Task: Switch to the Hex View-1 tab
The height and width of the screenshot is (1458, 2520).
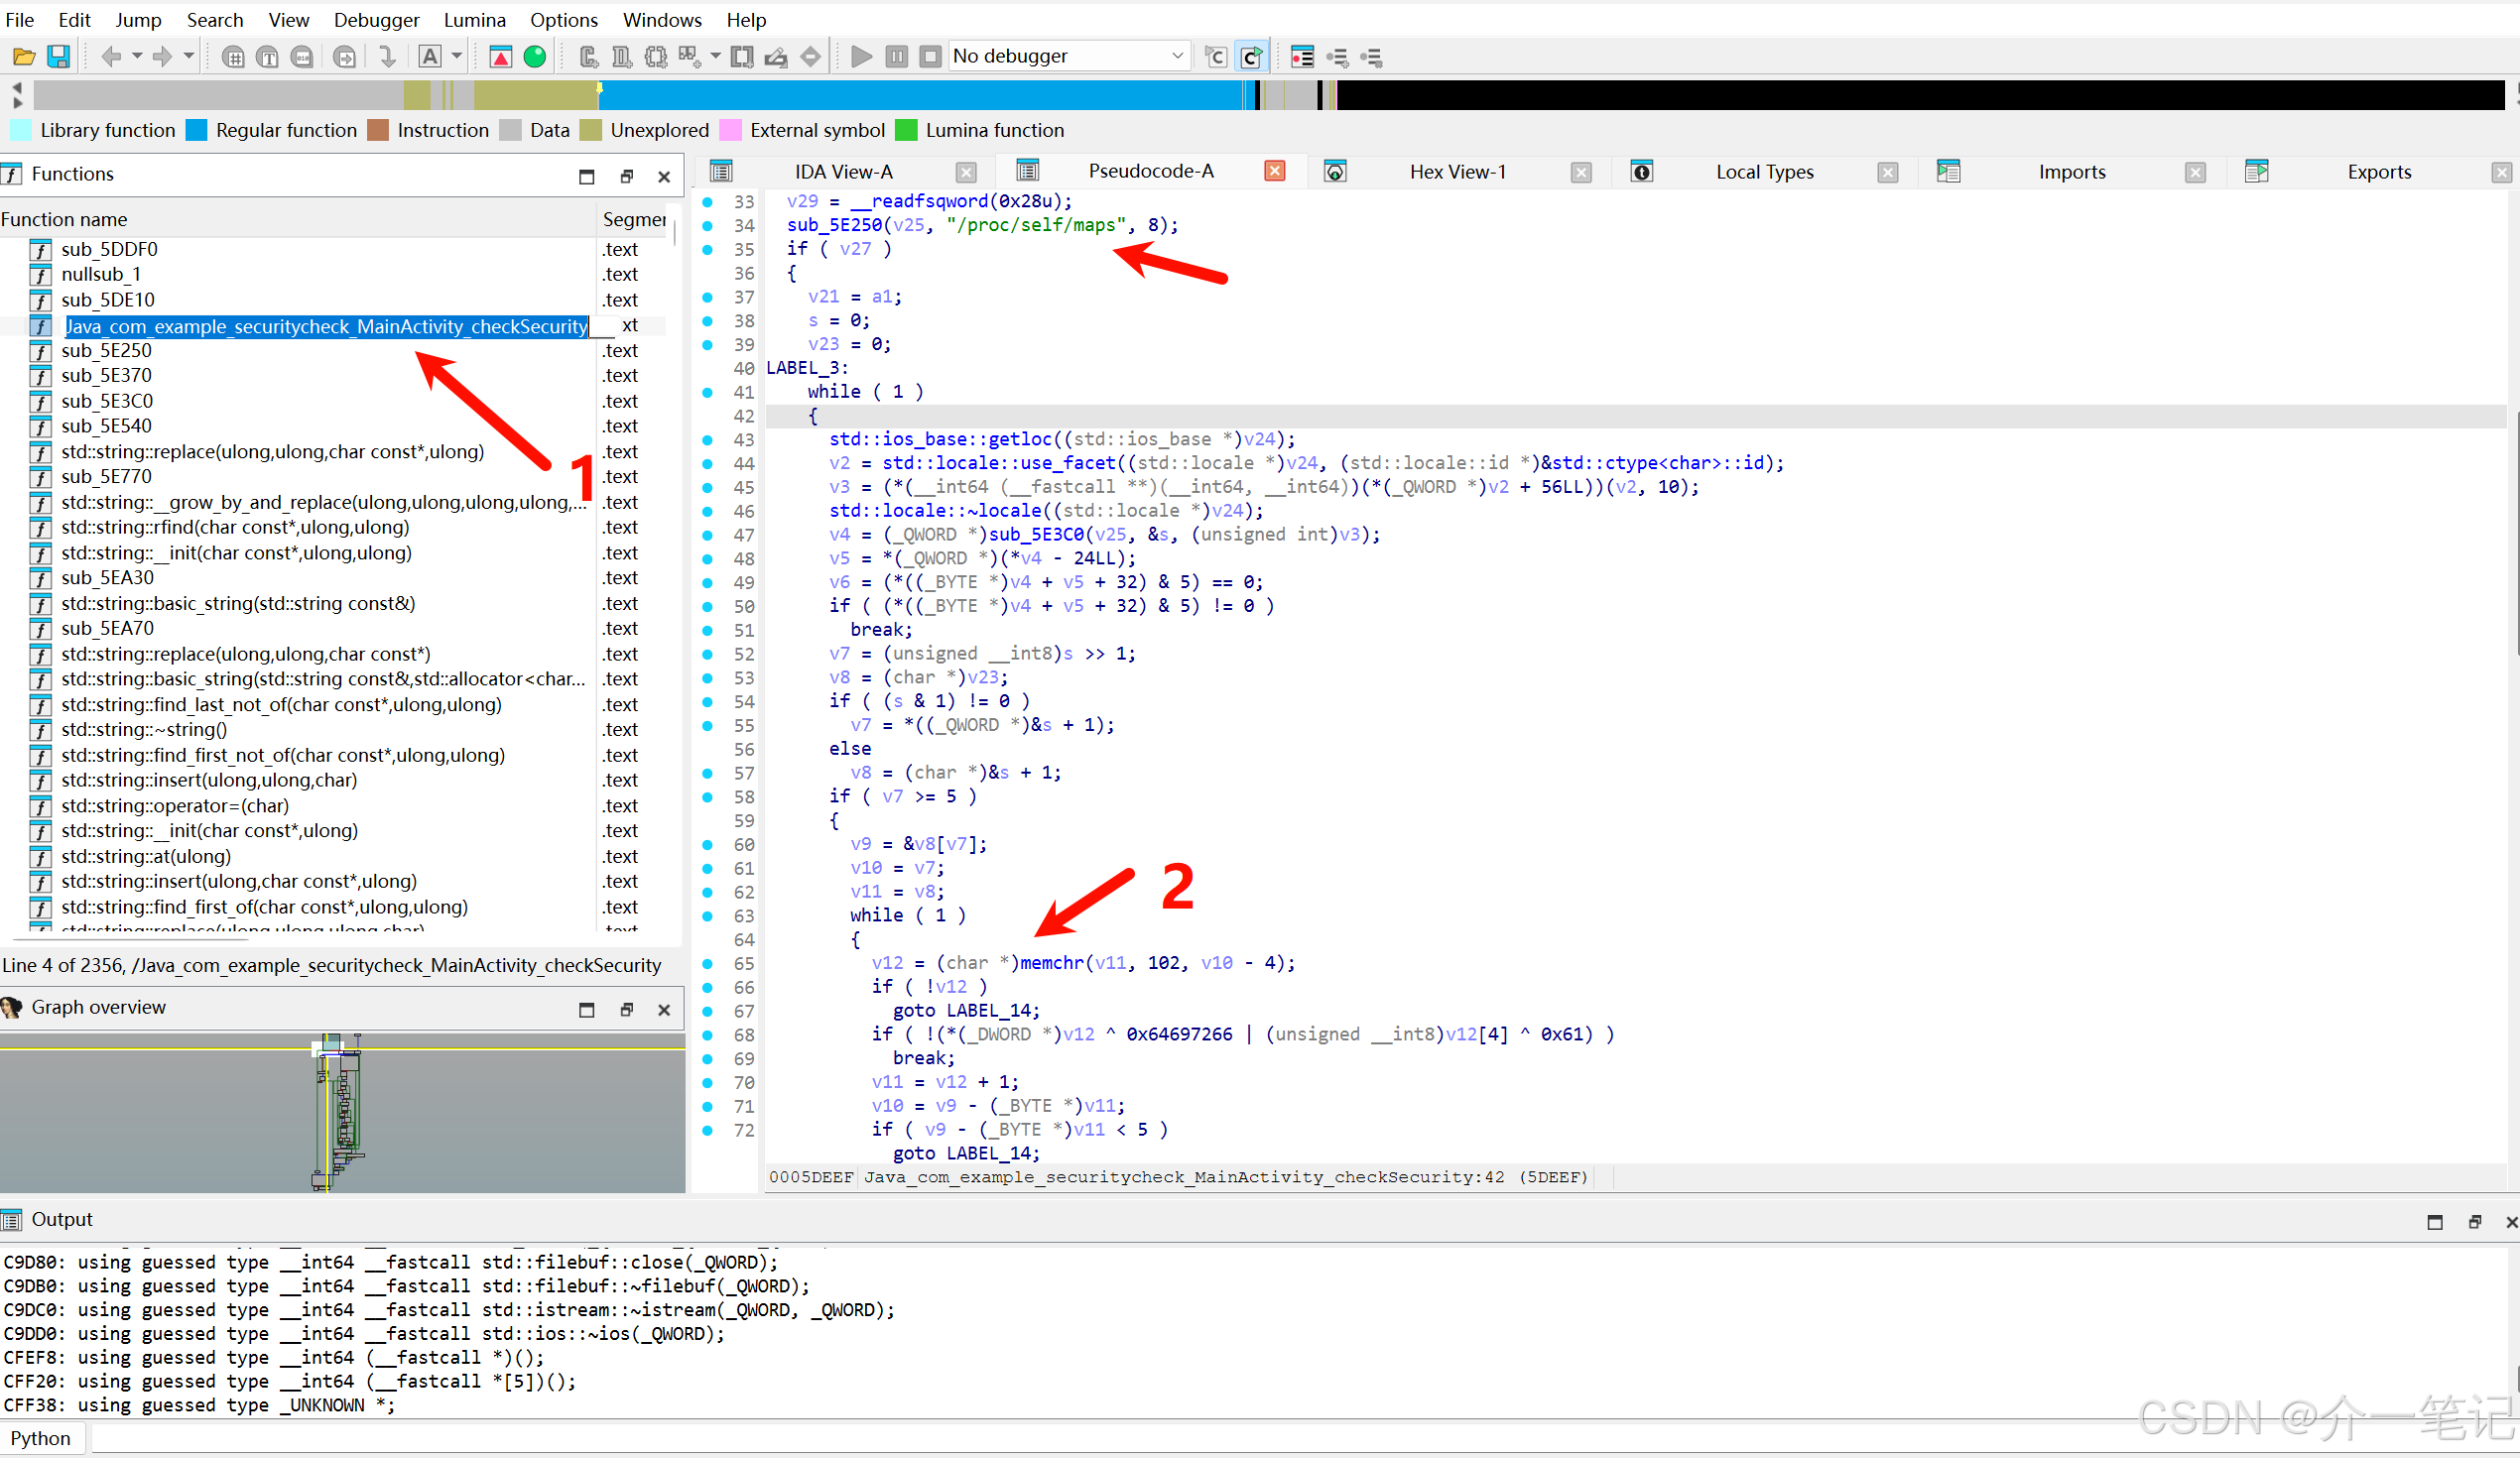Action: (x=1457, y=172)
